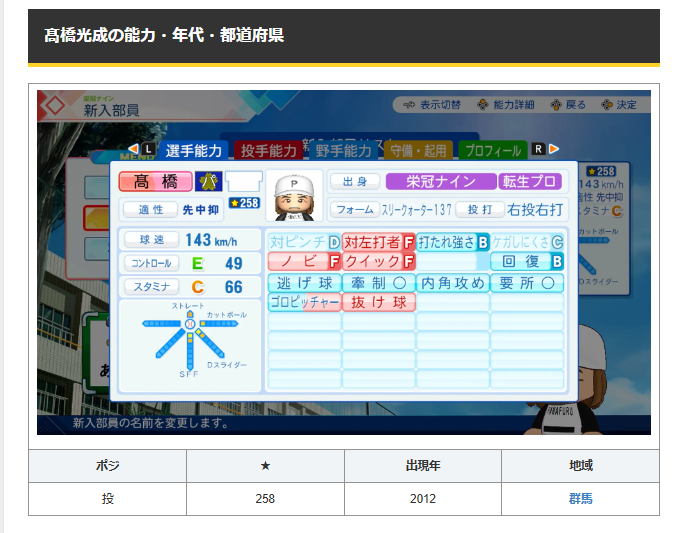Screen dimensions: 684x533
Task: Click the 戻る control hint
Action: point(568,105)
